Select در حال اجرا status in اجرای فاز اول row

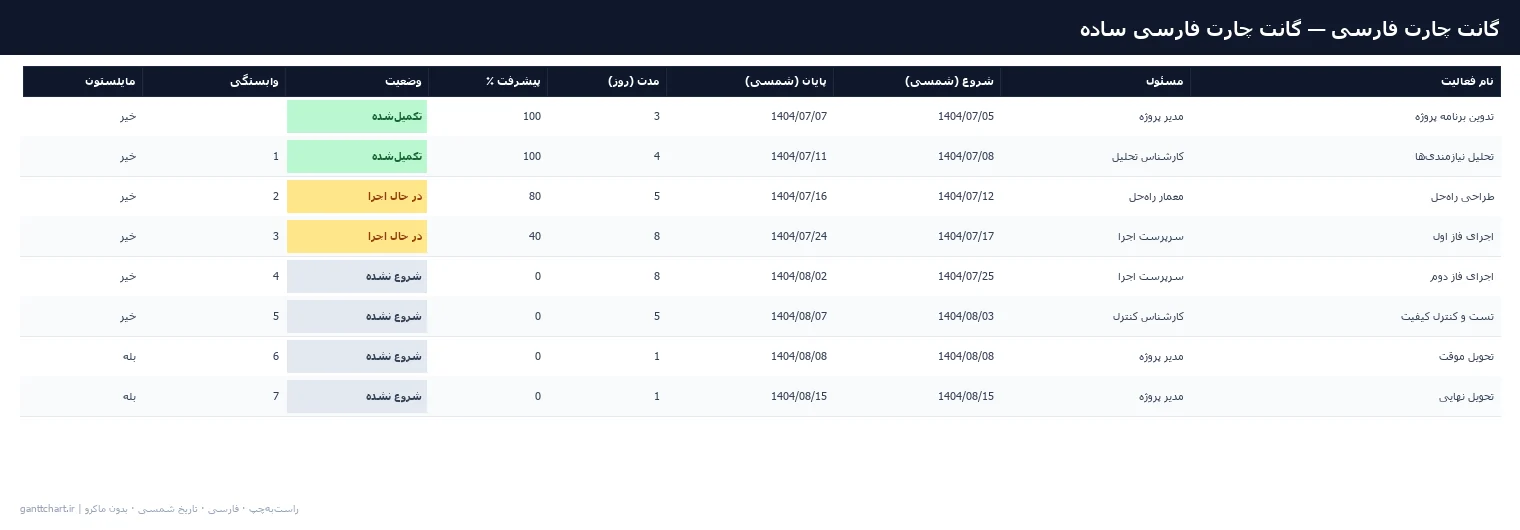click(357, 237)
